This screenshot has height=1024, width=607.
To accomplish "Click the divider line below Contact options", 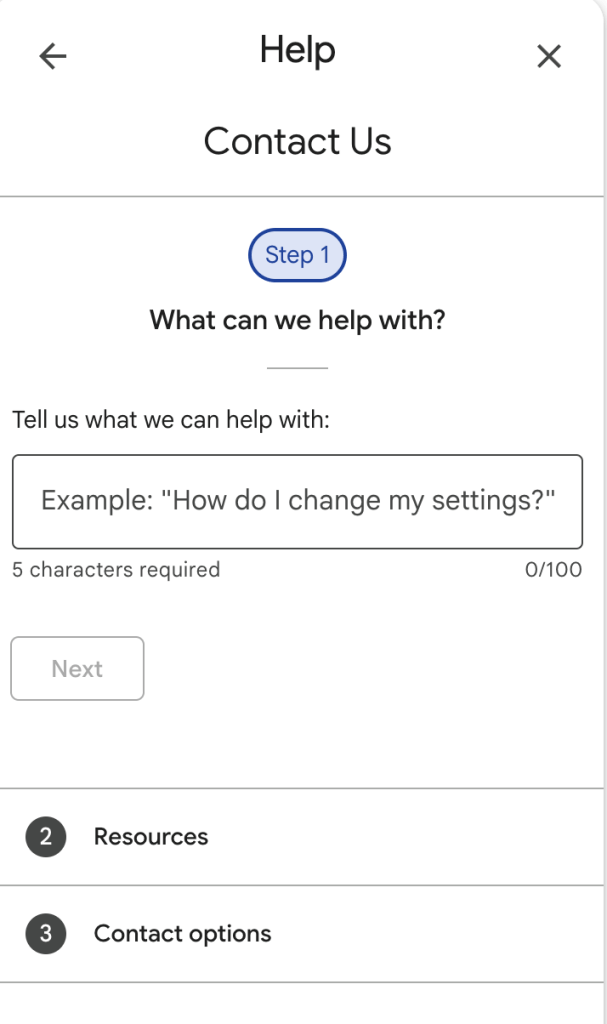I will (300, 982).
